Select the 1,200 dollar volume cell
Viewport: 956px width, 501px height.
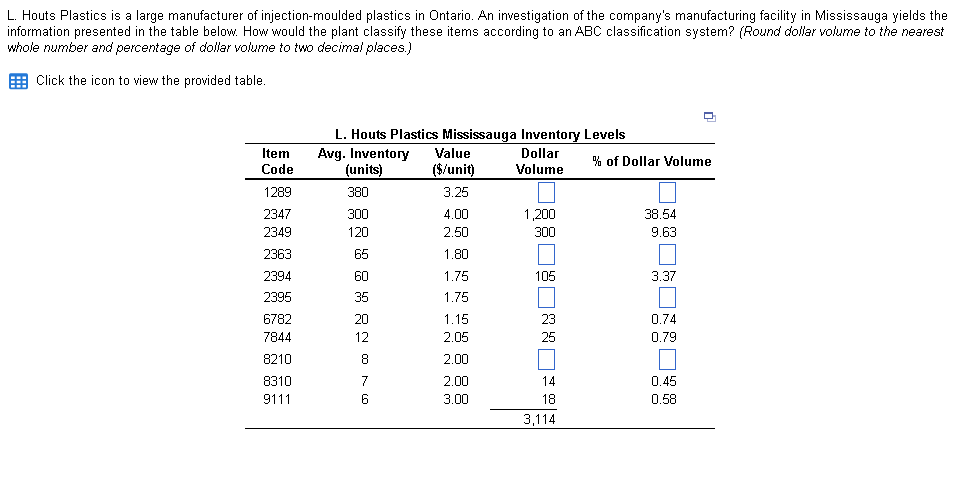point(540,214)
